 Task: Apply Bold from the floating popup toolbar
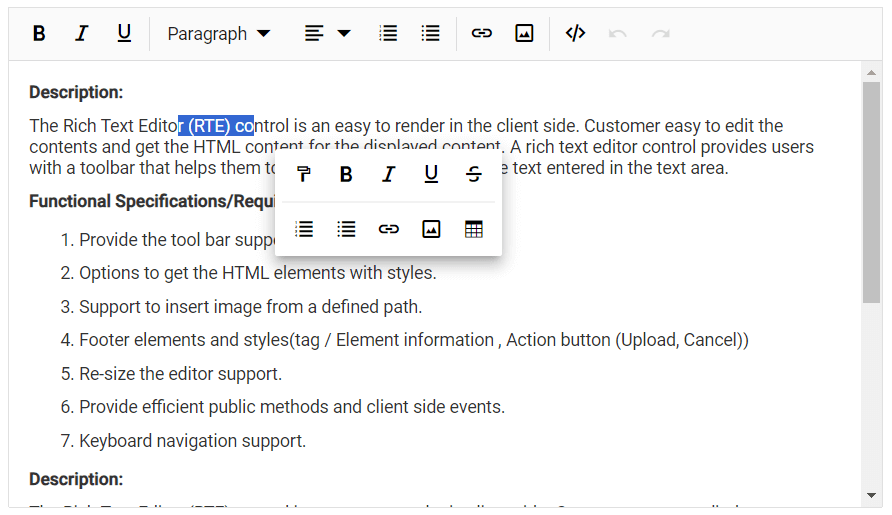click(x=346, y=175)
